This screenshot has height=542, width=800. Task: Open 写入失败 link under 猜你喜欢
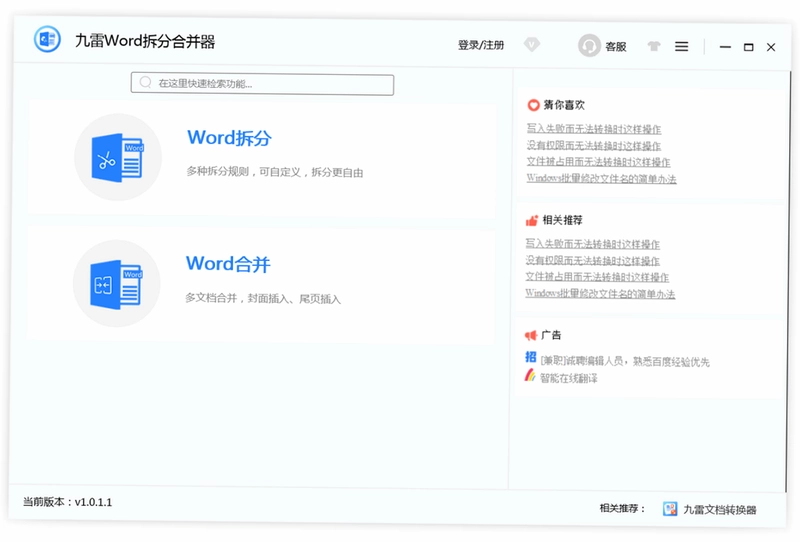(x=594, y=129)
